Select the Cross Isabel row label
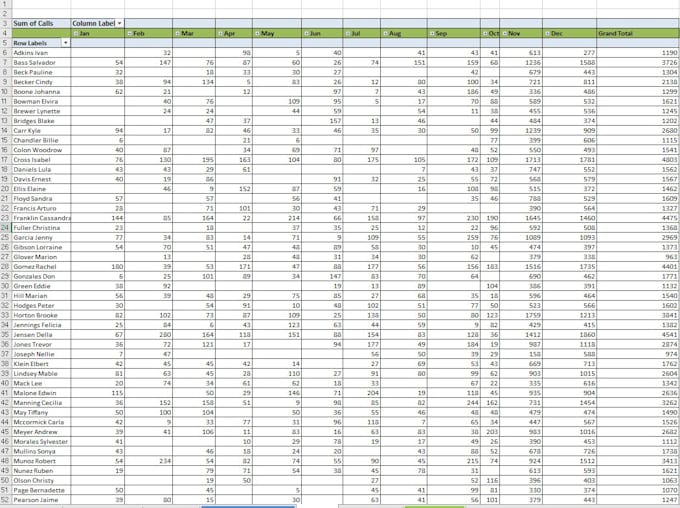The height and width of the screenshot is (508, 680). [x=41, y=160]
